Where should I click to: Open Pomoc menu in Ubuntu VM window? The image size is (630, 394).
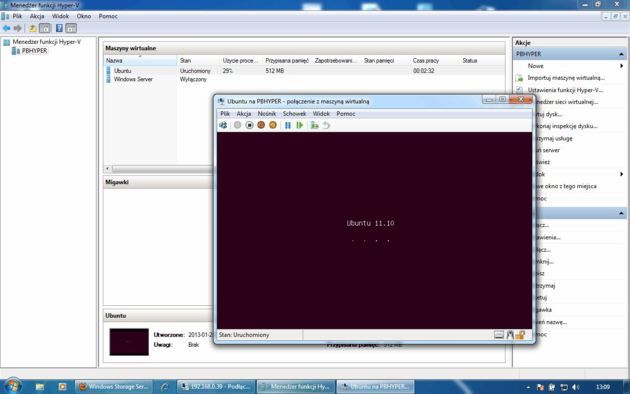(x=346, y=114)
